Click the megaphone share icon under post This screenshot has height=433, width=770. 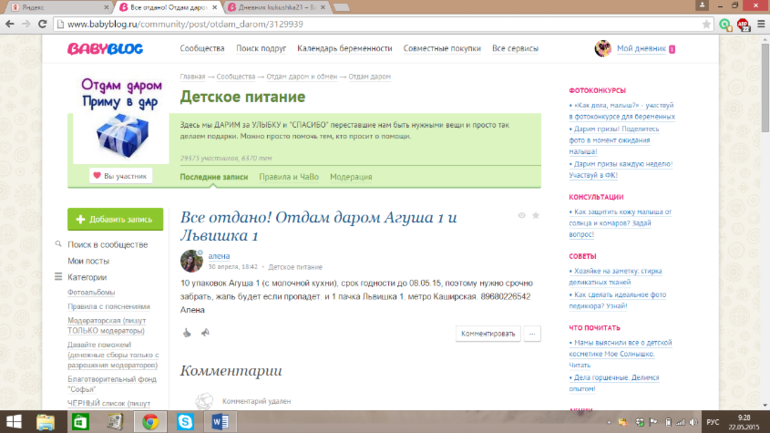(x=205, y=333)
